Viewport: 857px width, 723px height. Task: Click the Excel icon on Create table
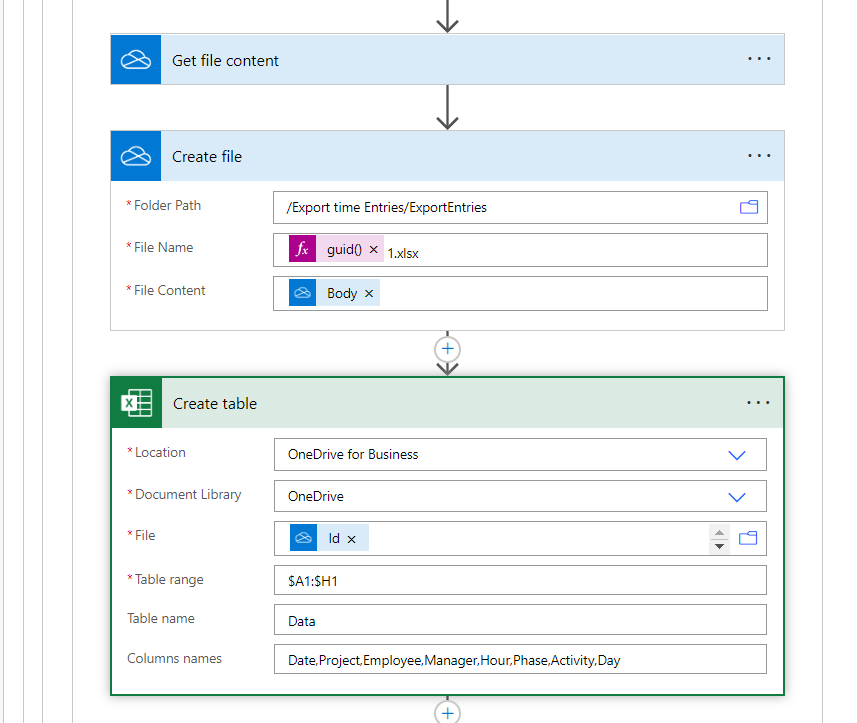tap(136, 403)
